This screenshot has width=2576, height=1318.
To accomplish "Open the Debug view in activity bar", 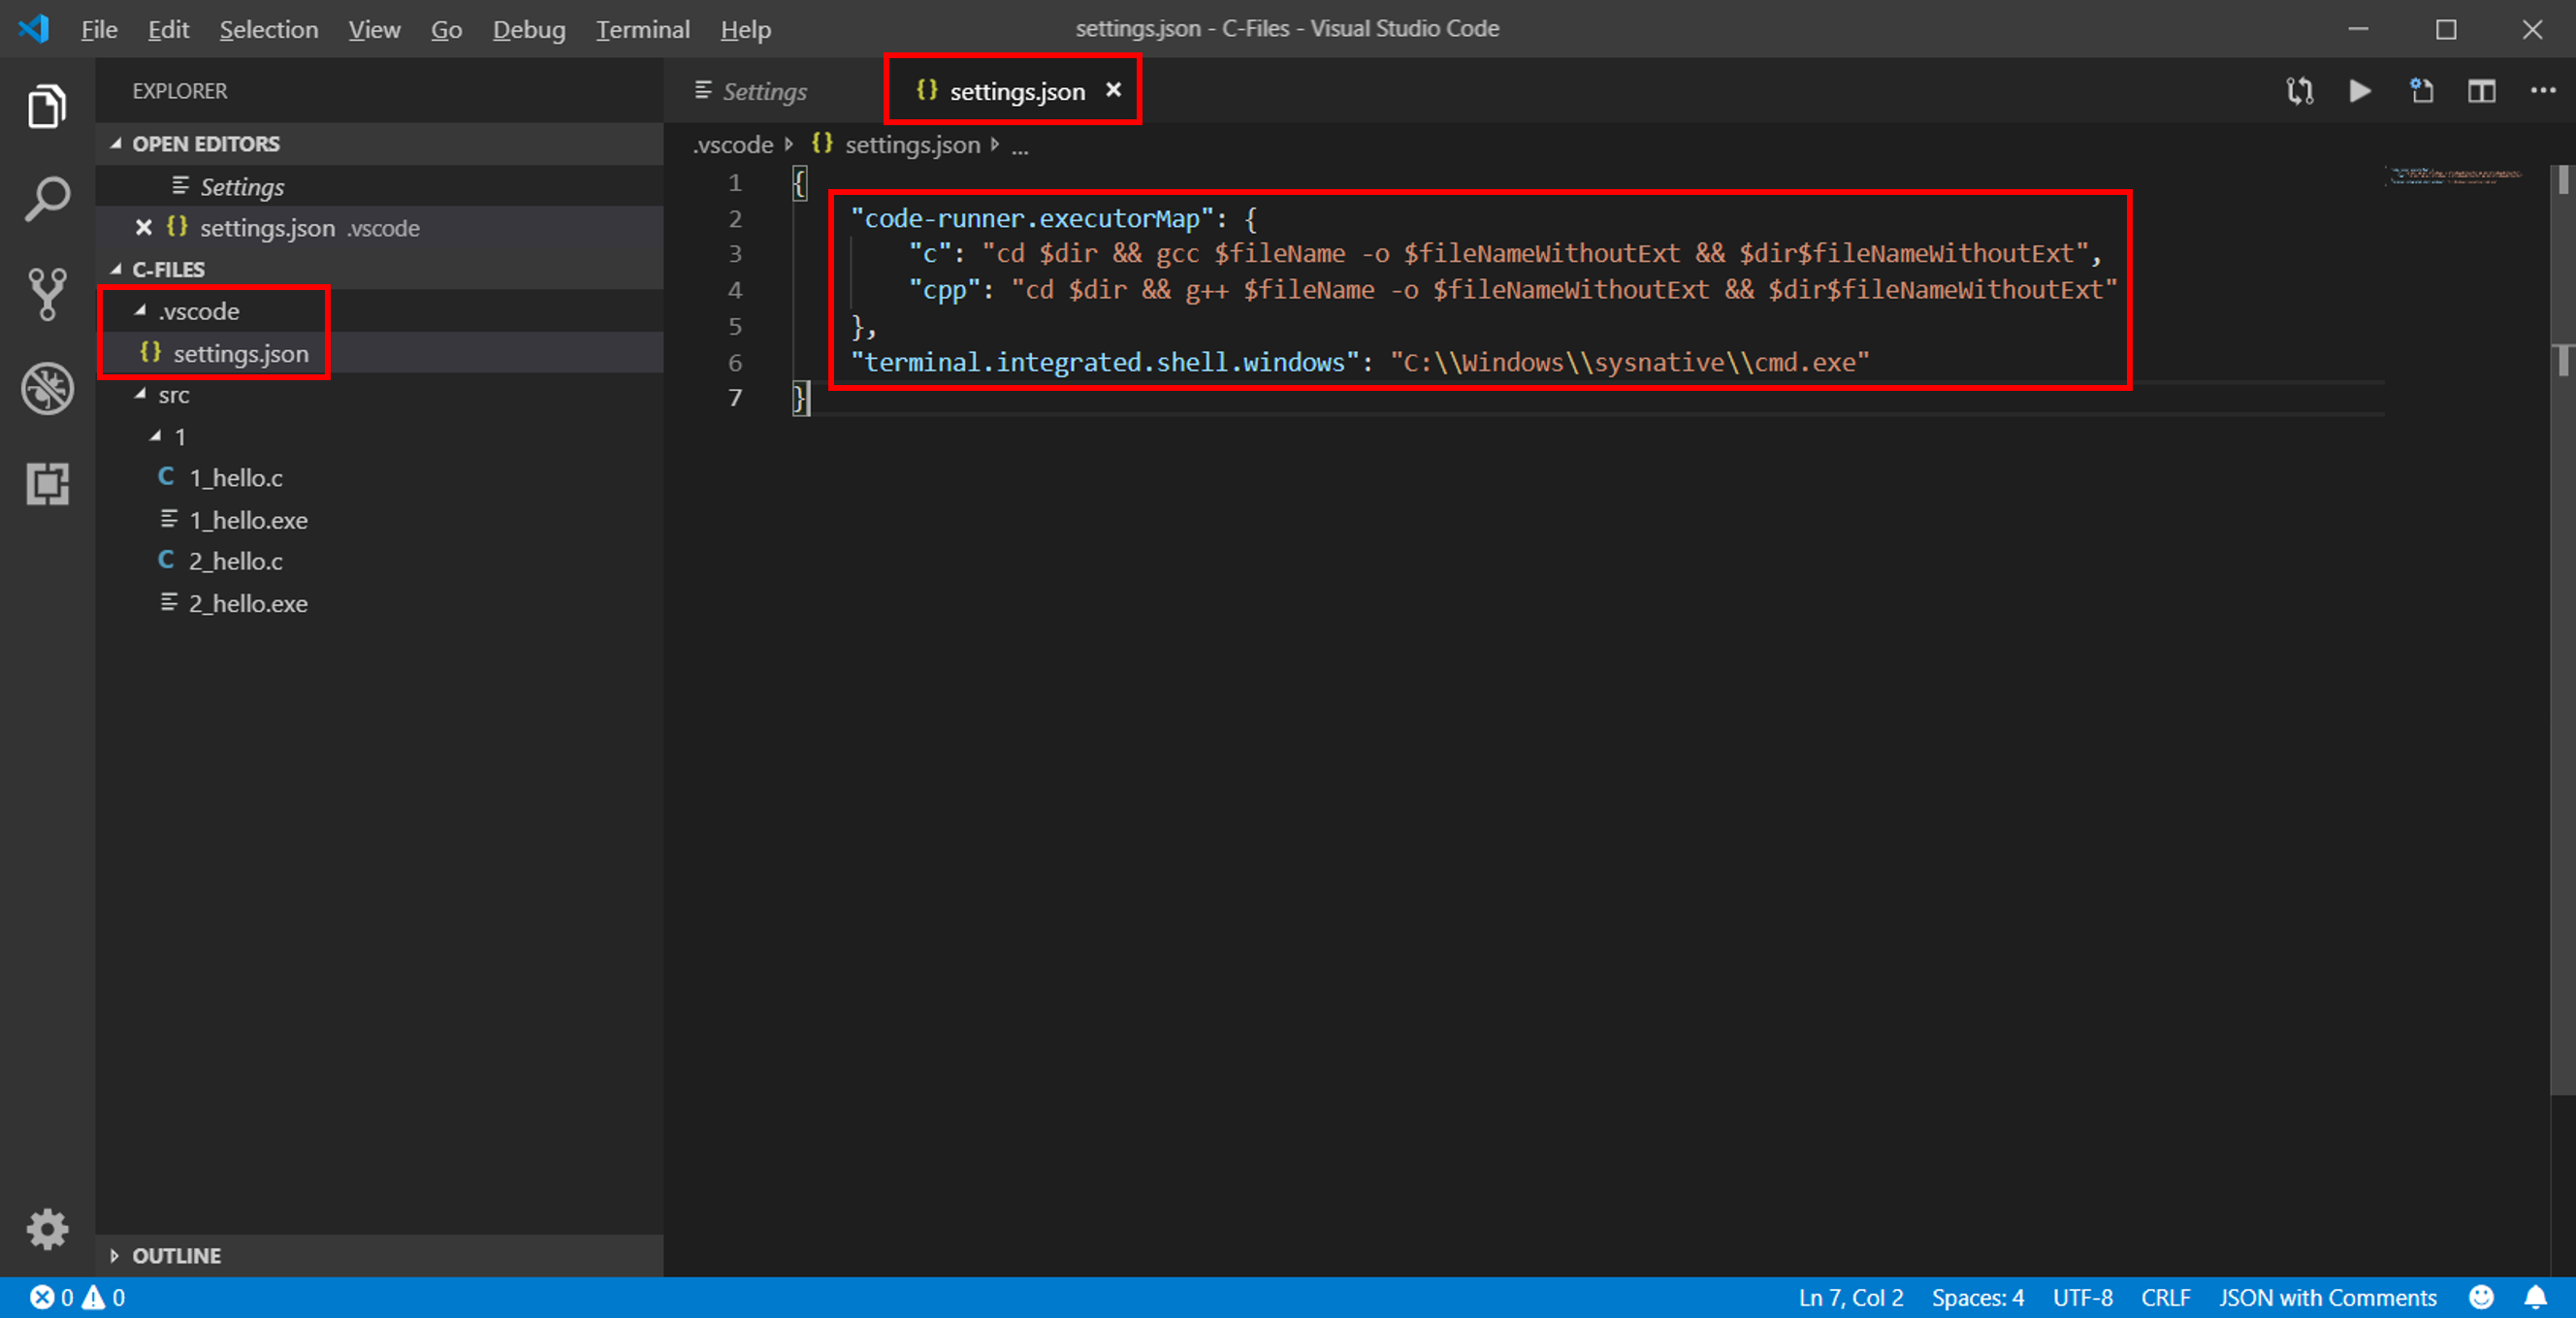I will pyautogui.click(x=47, y=388).
